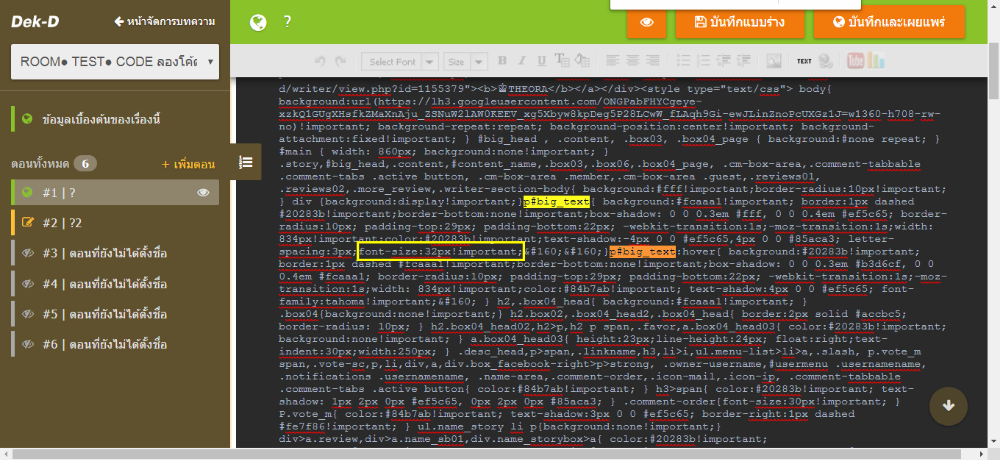Click the chapter count badge 6

[85, 164]
